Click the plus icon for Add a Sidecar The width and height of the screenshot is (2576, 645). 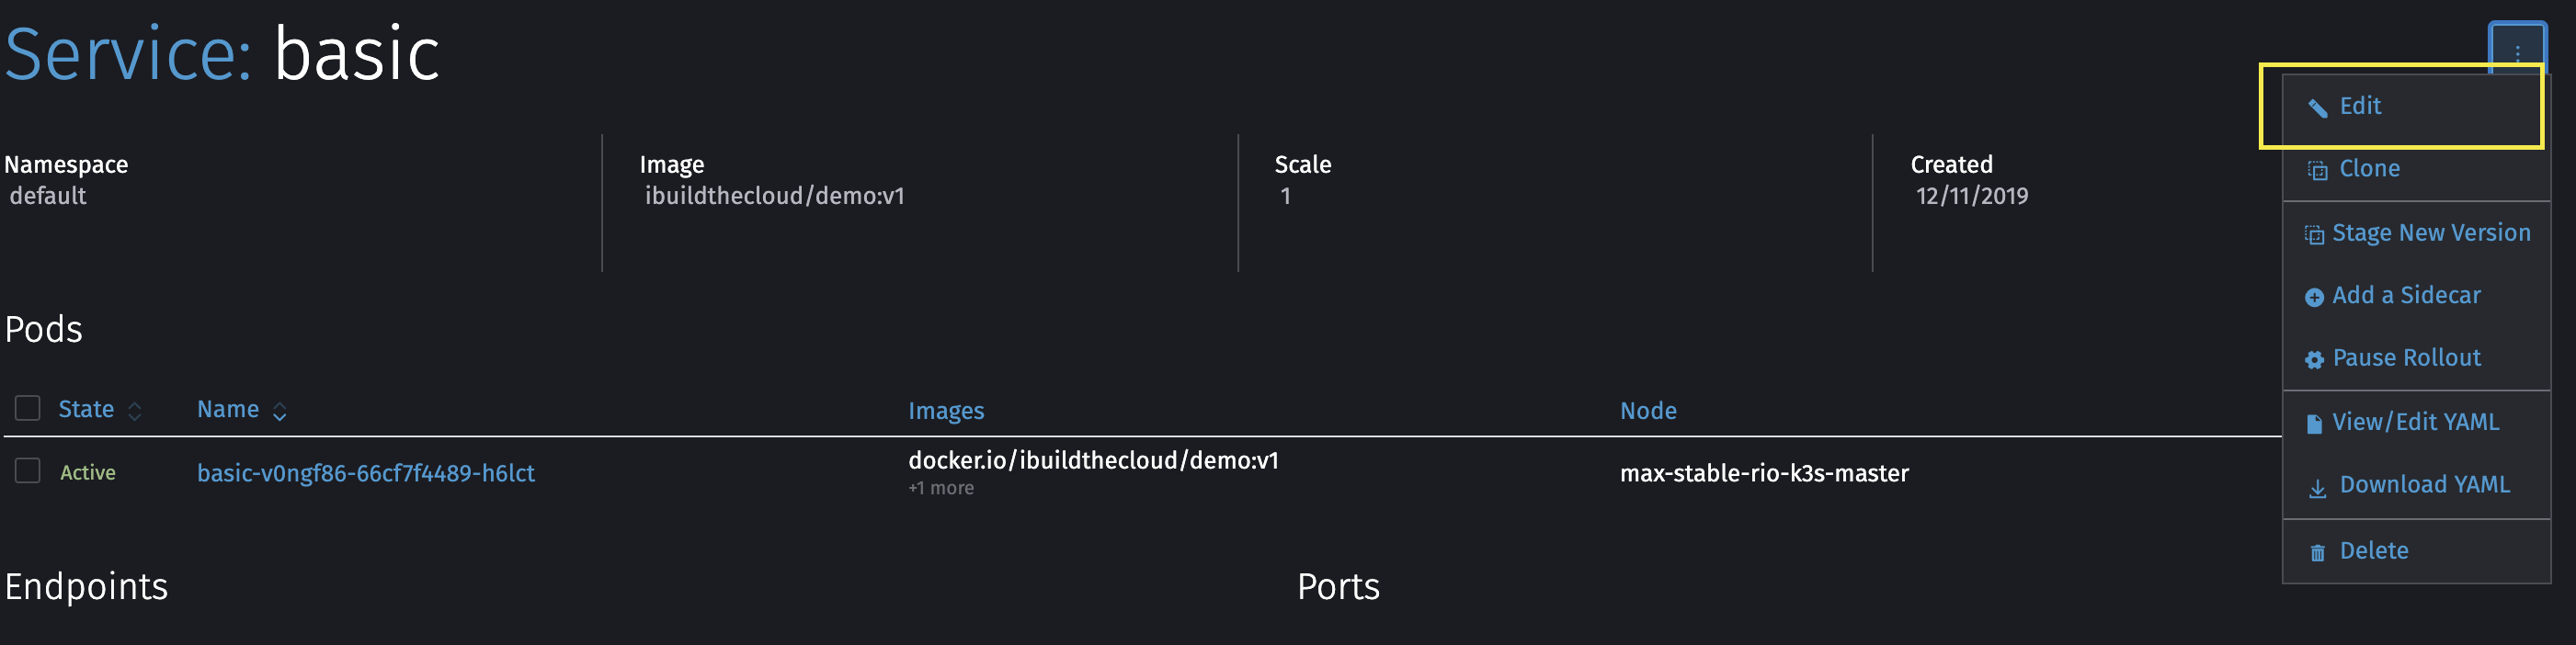pos(2317,297)
